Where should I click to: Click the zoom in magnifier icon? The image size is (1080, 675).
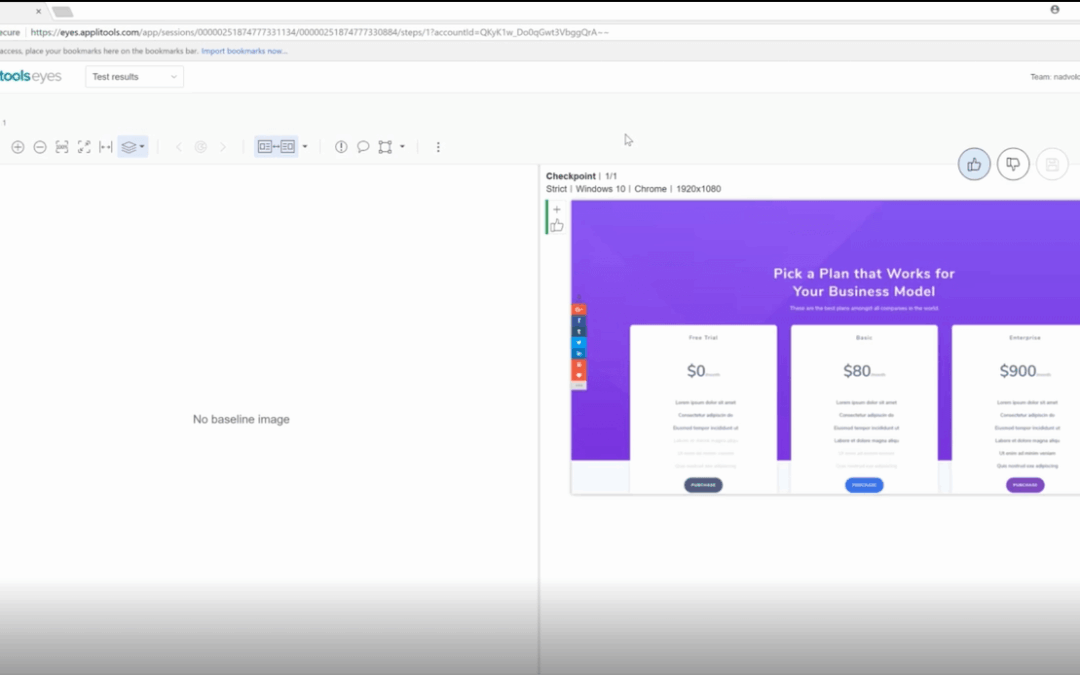tap(18, 147)
